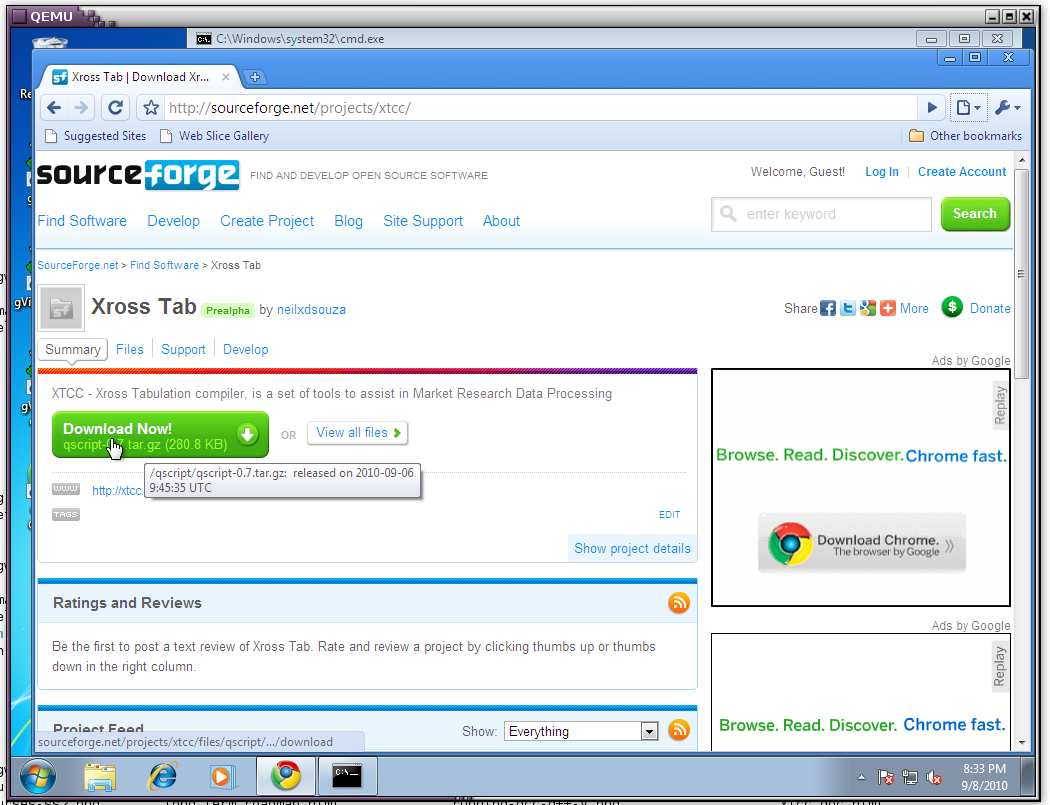1050x805 pixels.
Task: Reload the page with the refresh icon
Action: (116, 108)
